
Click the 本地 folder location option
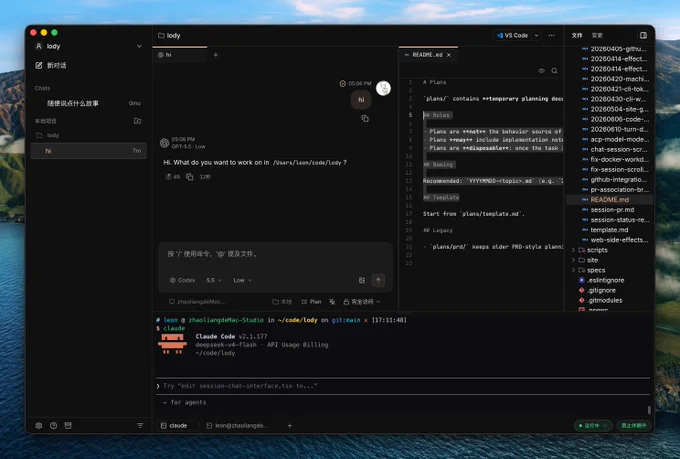click(x=282, y=302)
